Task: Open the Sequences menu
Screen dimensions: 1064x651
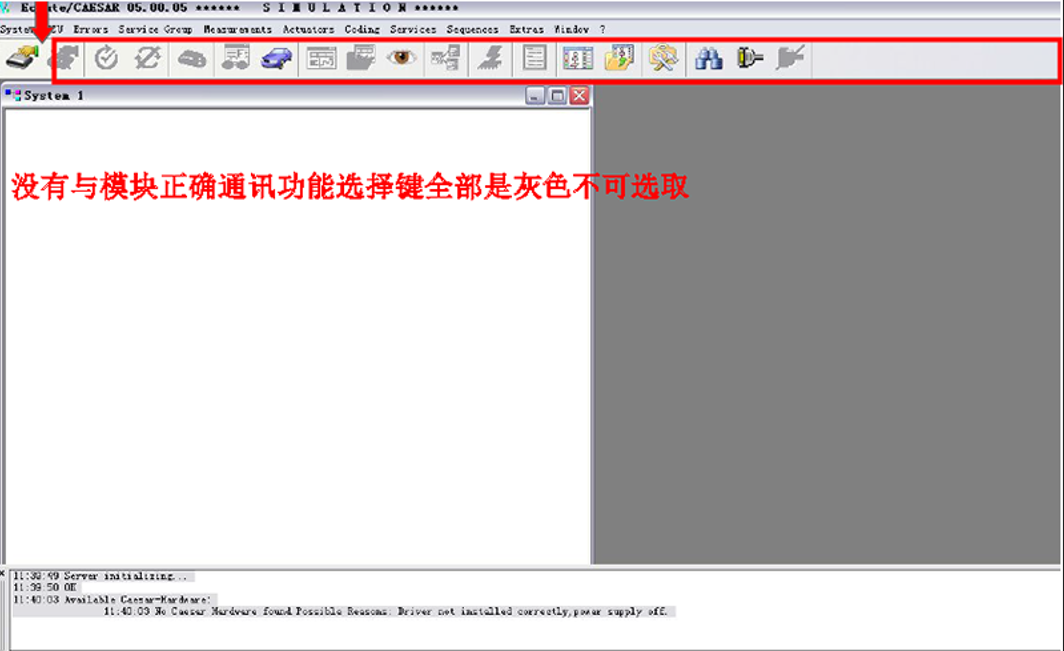Action: click(x=472, y=29)
